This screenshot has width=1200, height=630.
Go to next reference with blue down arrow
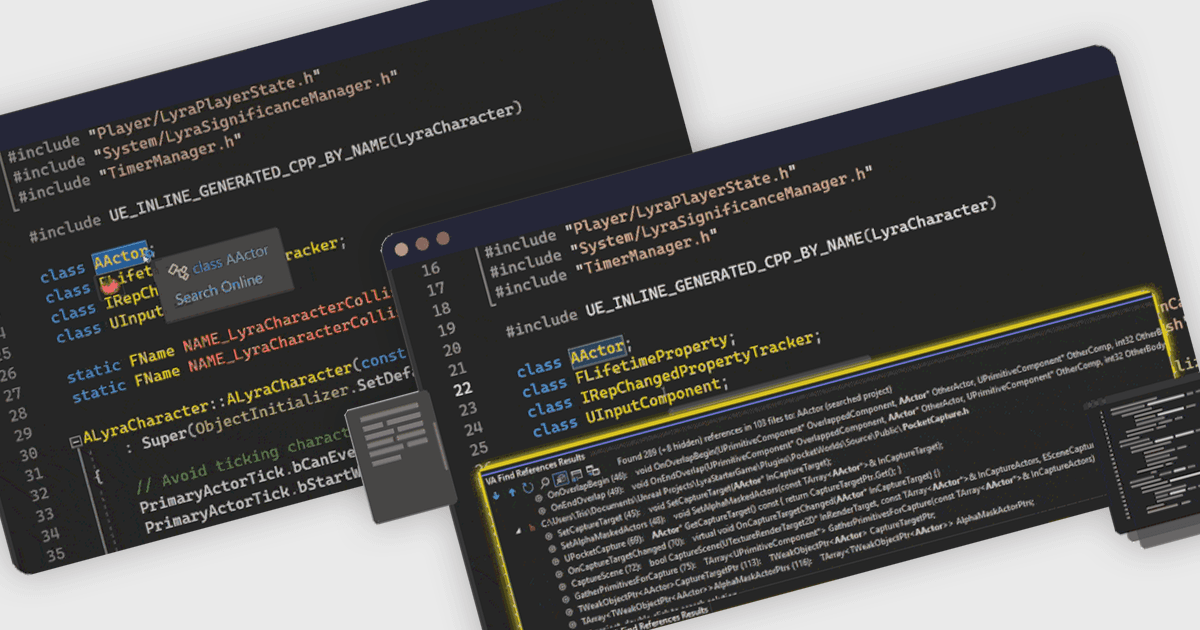[496, 495]
